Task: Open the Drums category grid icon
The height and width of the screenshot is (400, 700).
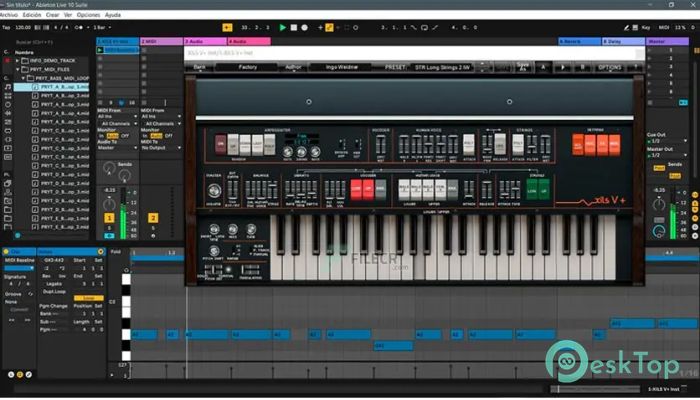Action: coord(7,96)
